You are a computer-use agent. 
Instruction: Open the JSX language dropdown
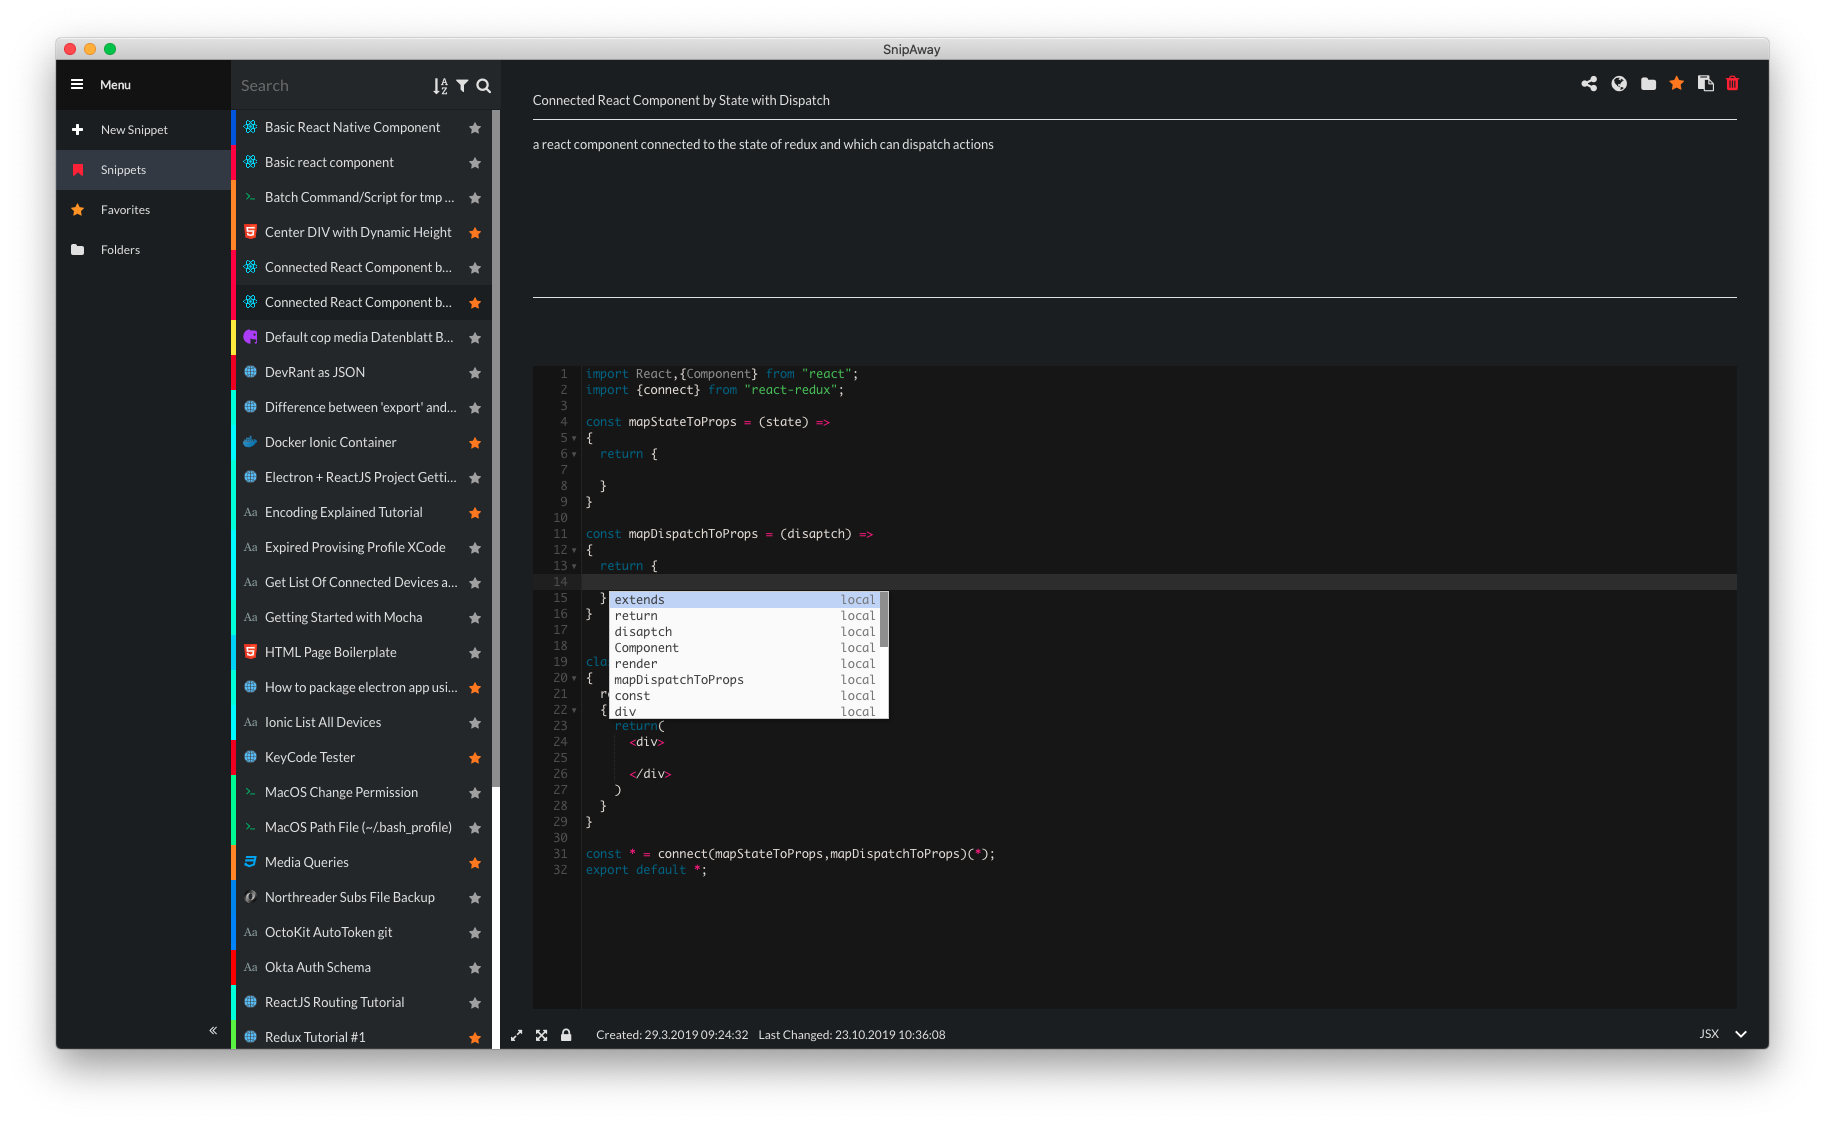(1723, 1034)
